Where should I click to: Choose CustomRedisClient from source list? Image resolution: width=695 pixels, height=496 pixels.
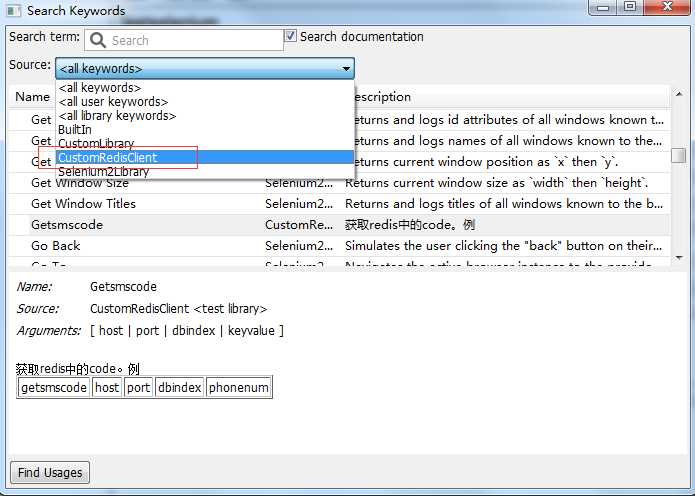tap(205, 157)
